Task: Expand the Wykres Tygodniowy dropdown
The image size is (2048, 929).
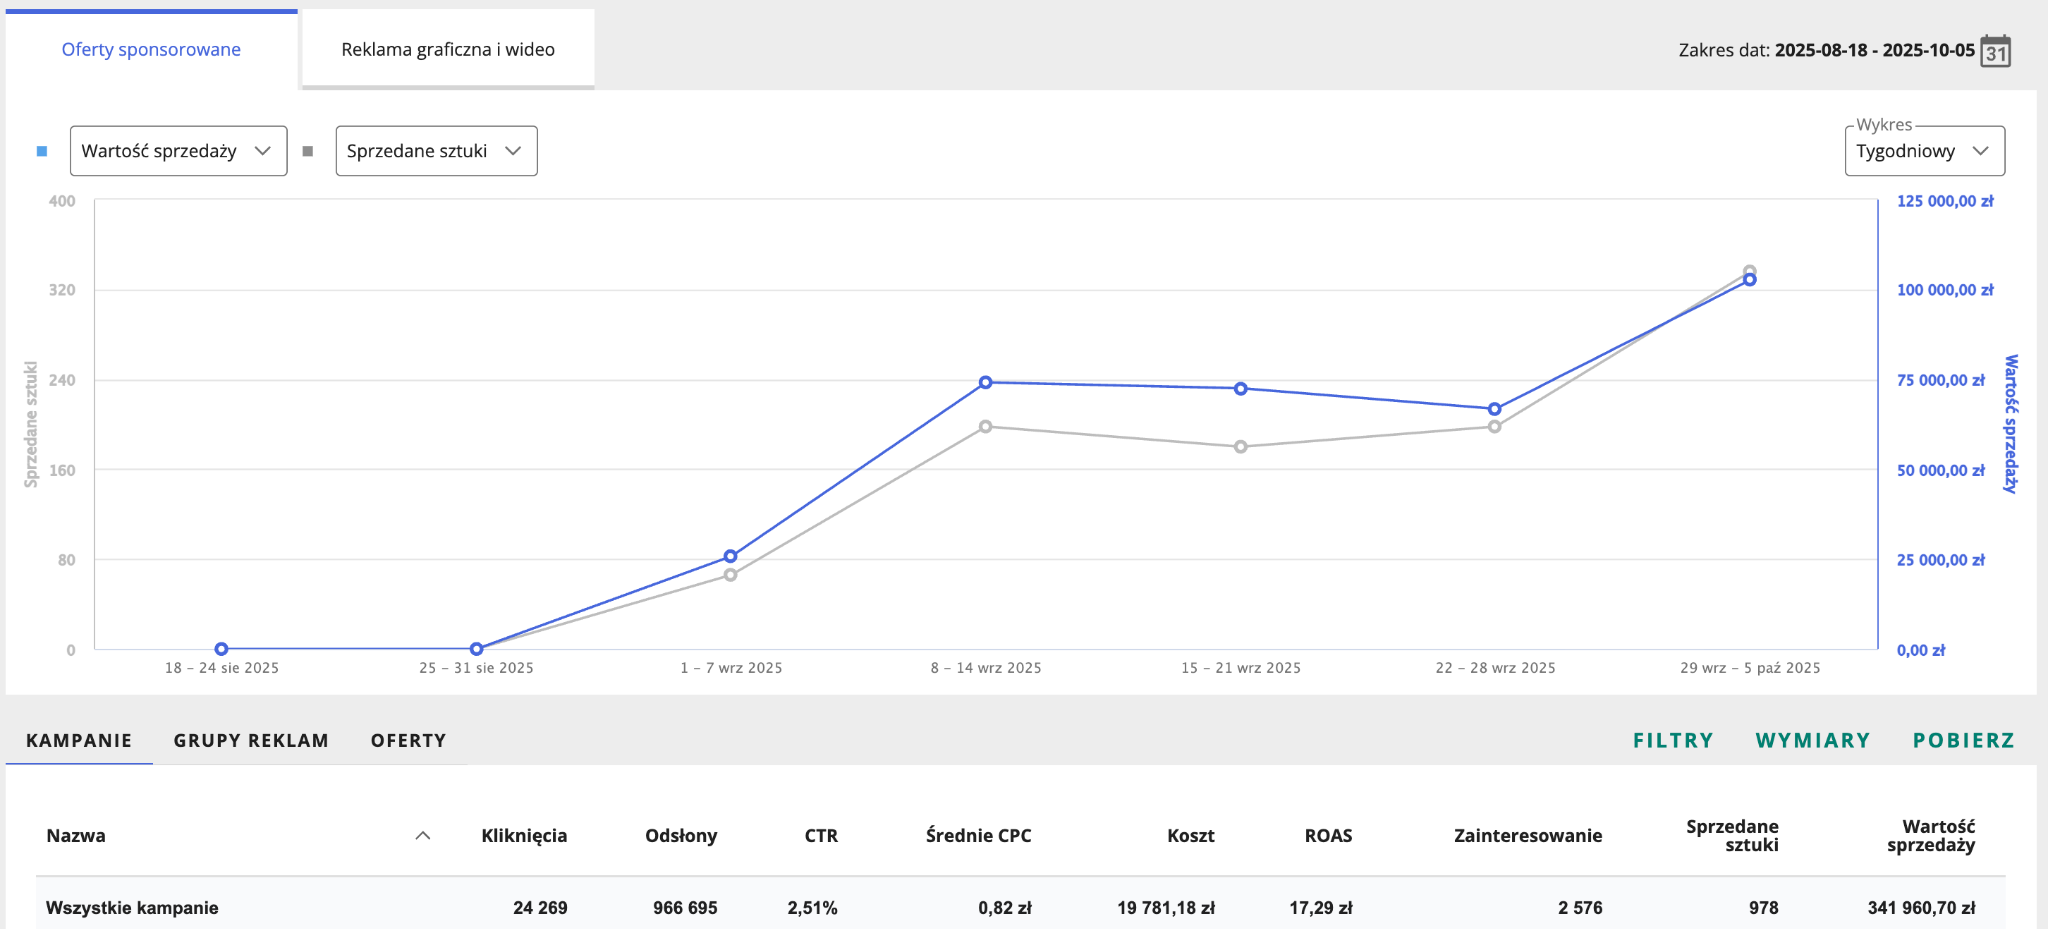Action: (1924, 151)
